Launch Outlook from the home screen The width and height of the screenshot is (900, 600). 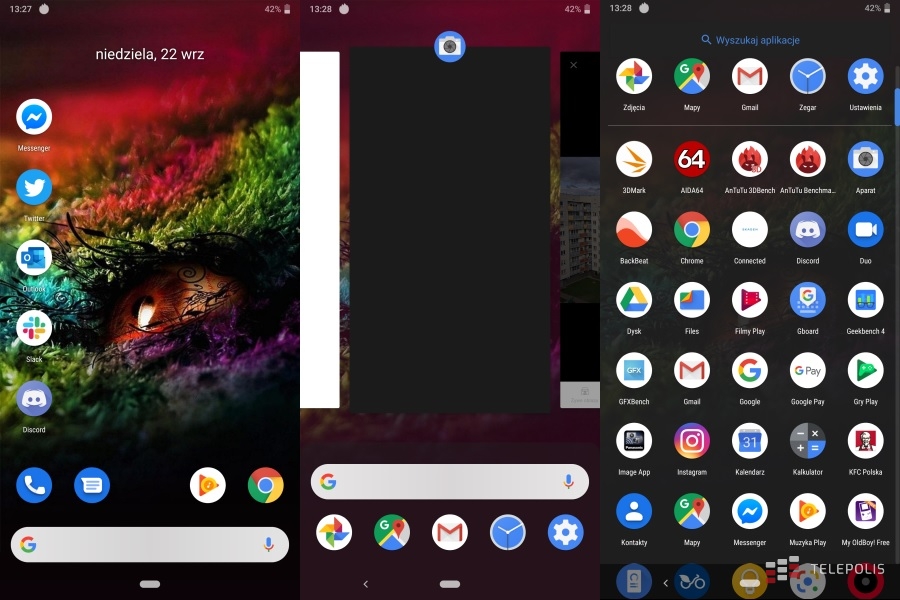pyautogui.click(x=34, y=258)
